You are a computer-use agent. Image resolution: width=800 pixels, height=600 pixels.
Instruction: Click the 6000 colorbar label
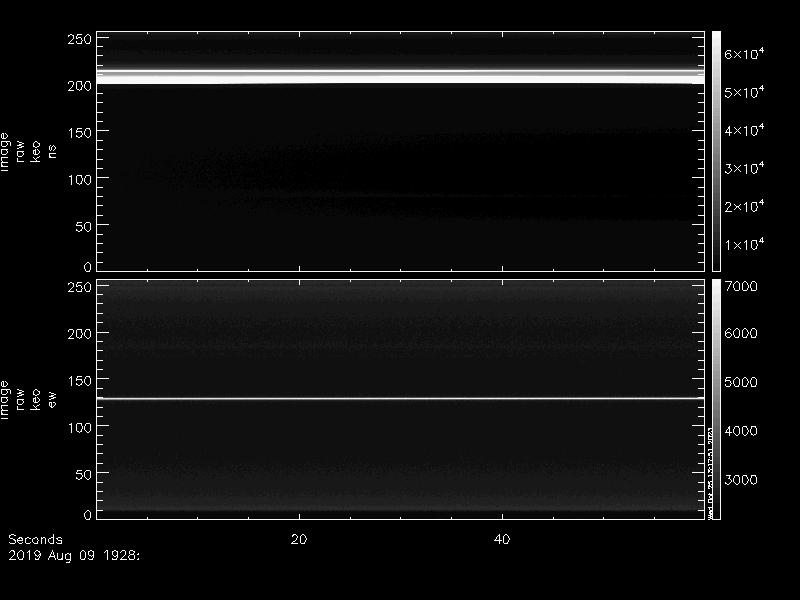(x=741, y=333)
